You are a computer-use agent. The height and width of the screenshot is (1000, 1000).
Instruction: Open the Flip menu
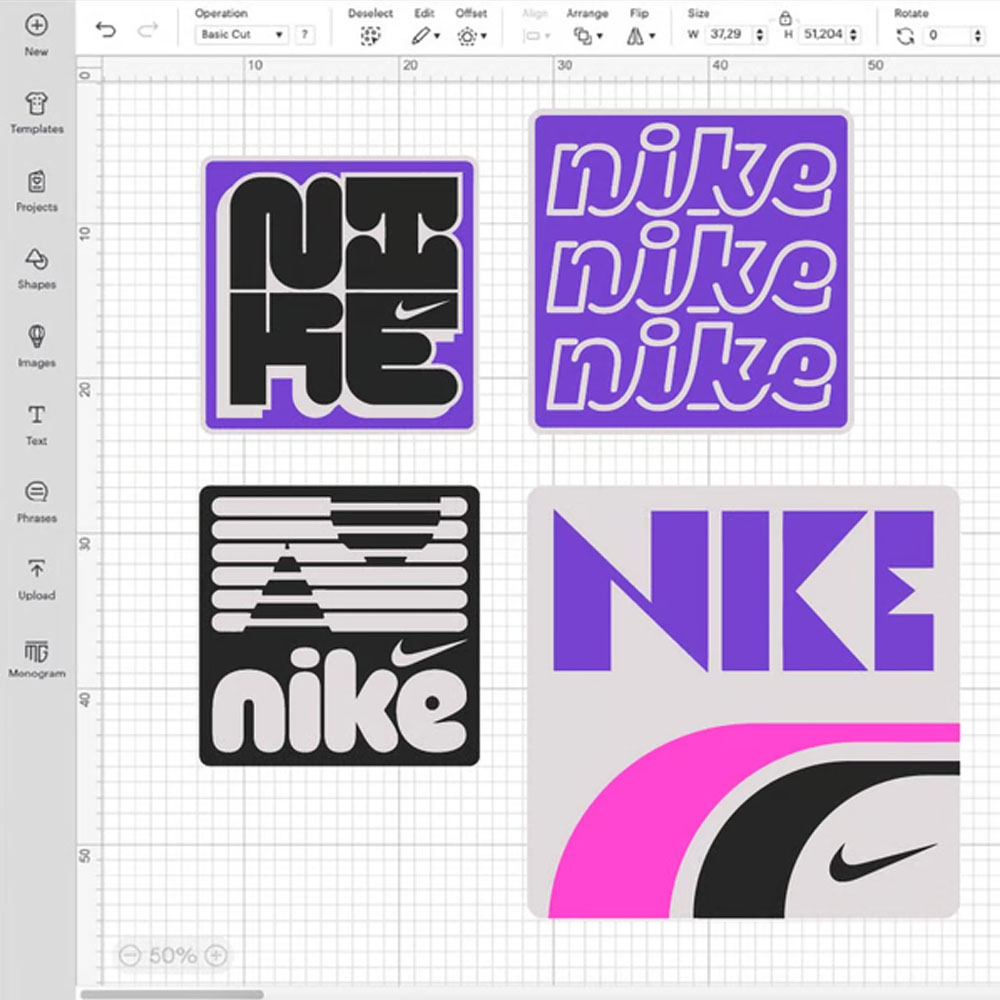pyautogui.click(x=639, y=36)
